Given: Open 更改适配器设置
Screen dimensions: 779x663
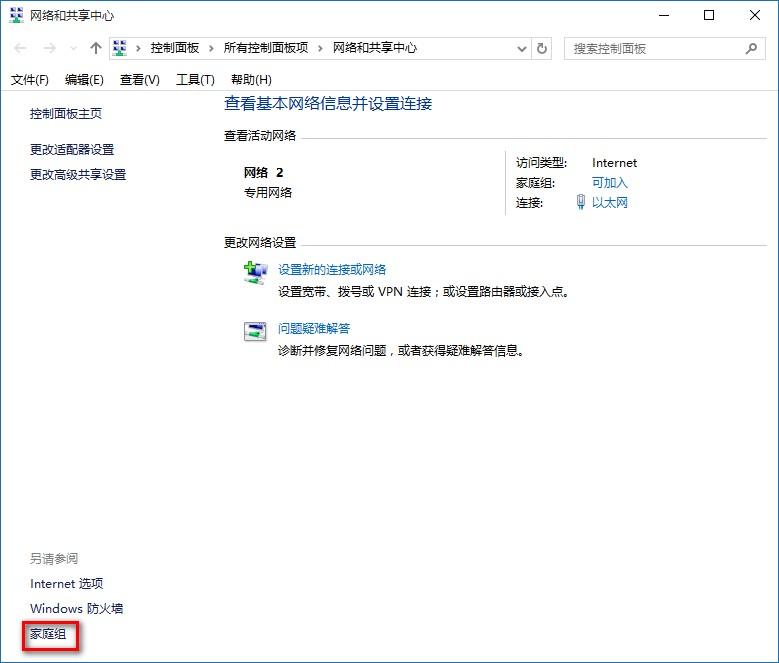Looking at the screenshot, I should tap(72, 149).
